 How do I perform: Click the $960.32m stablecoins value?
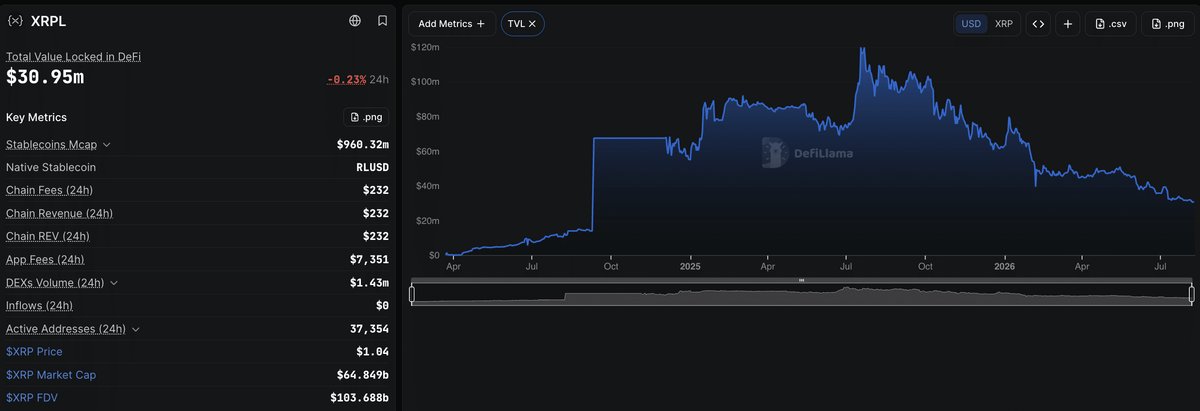363,145
